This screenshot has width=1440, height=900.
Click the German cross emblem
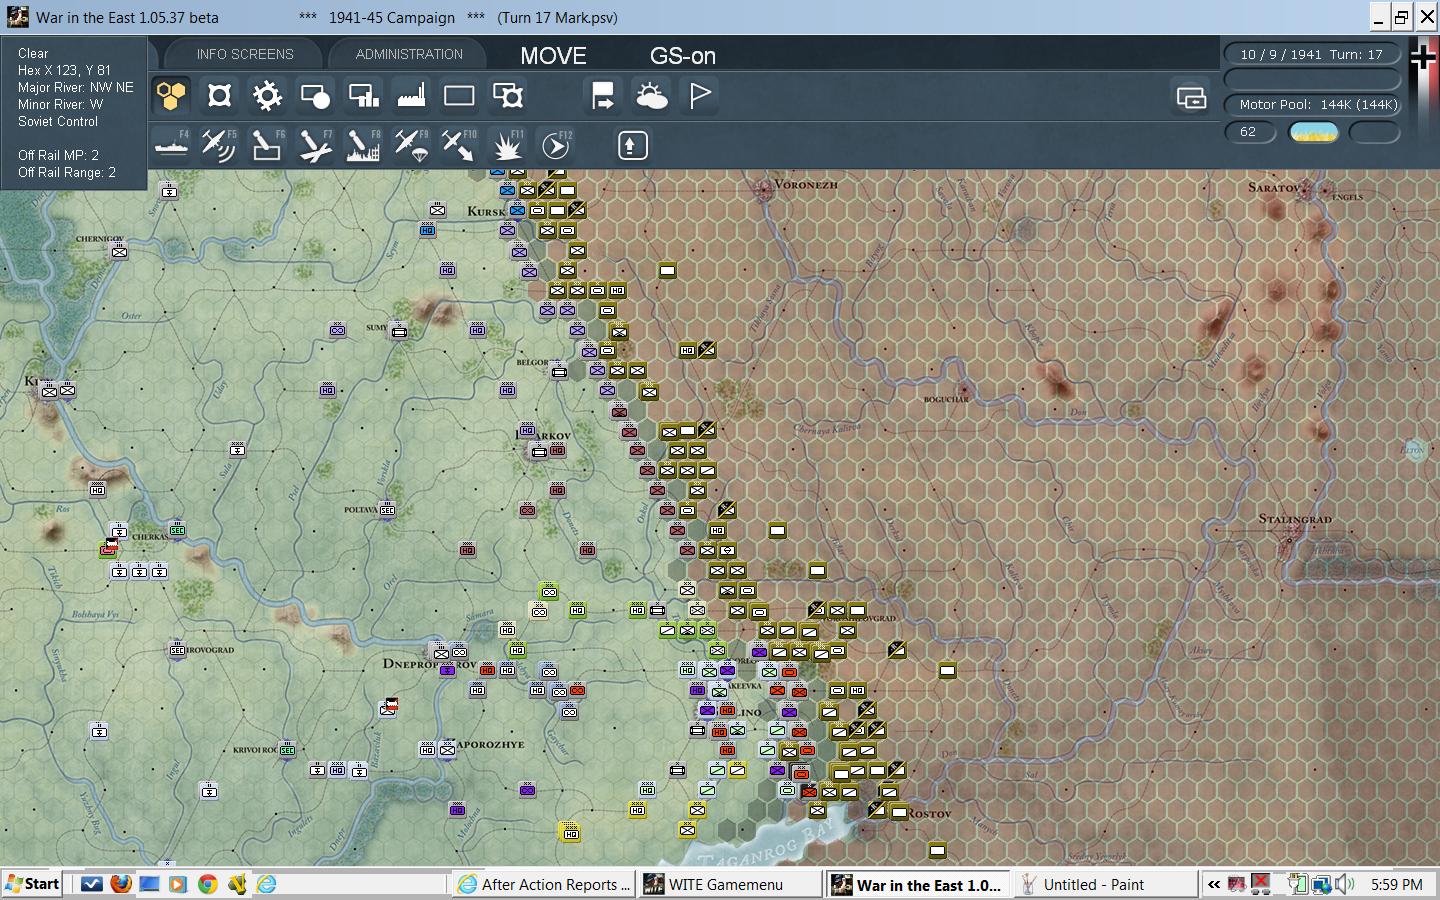(1423, 58)
